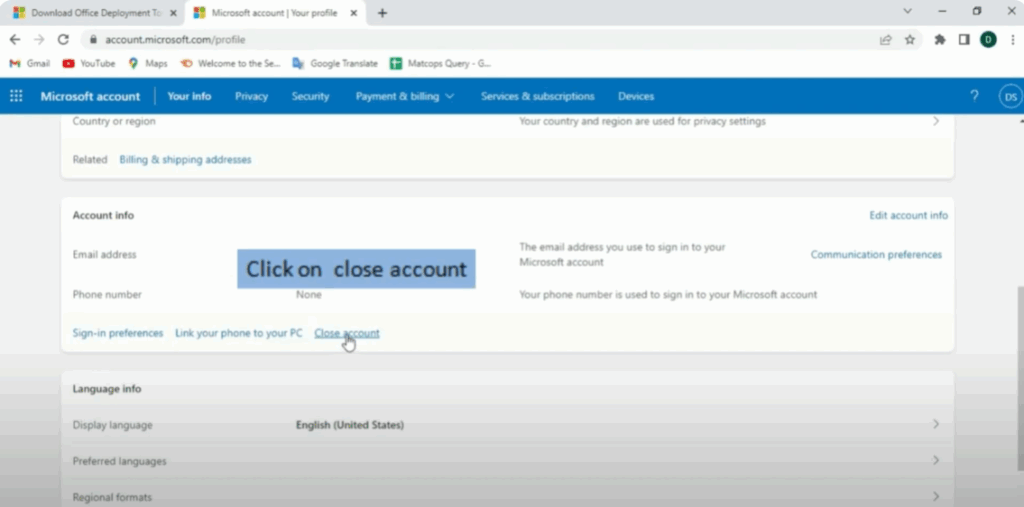Open the Microsoft apps grid launcher
This screenshot has height=507, width=1024.
[16, 96]
